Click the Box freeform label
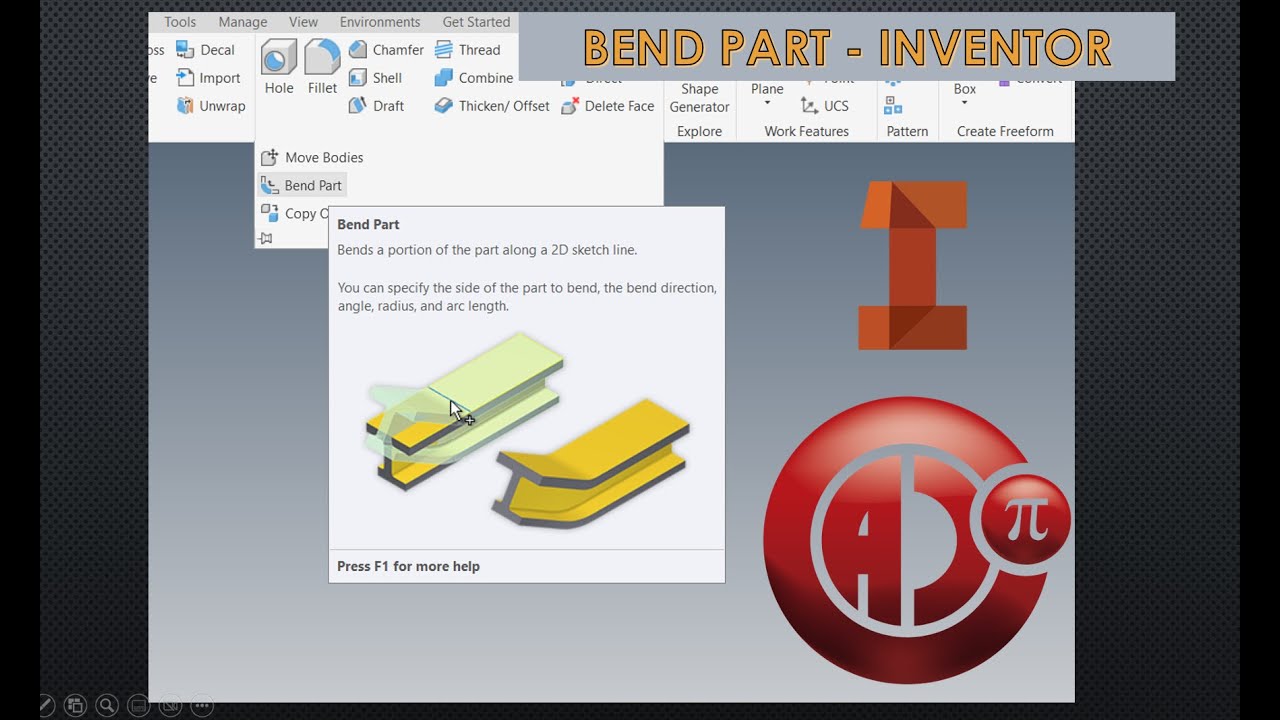Screen dimensions: 1280x720 (x=964, y=89)
